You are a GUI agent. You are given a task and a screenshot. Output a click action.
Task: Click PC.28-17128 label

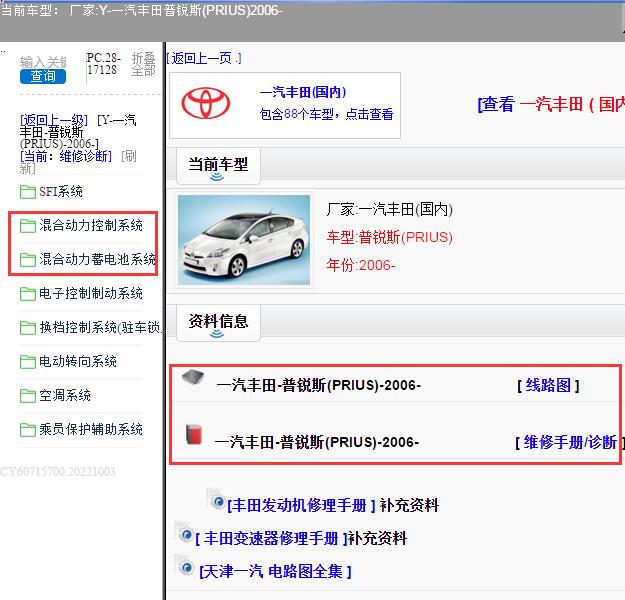103,64
